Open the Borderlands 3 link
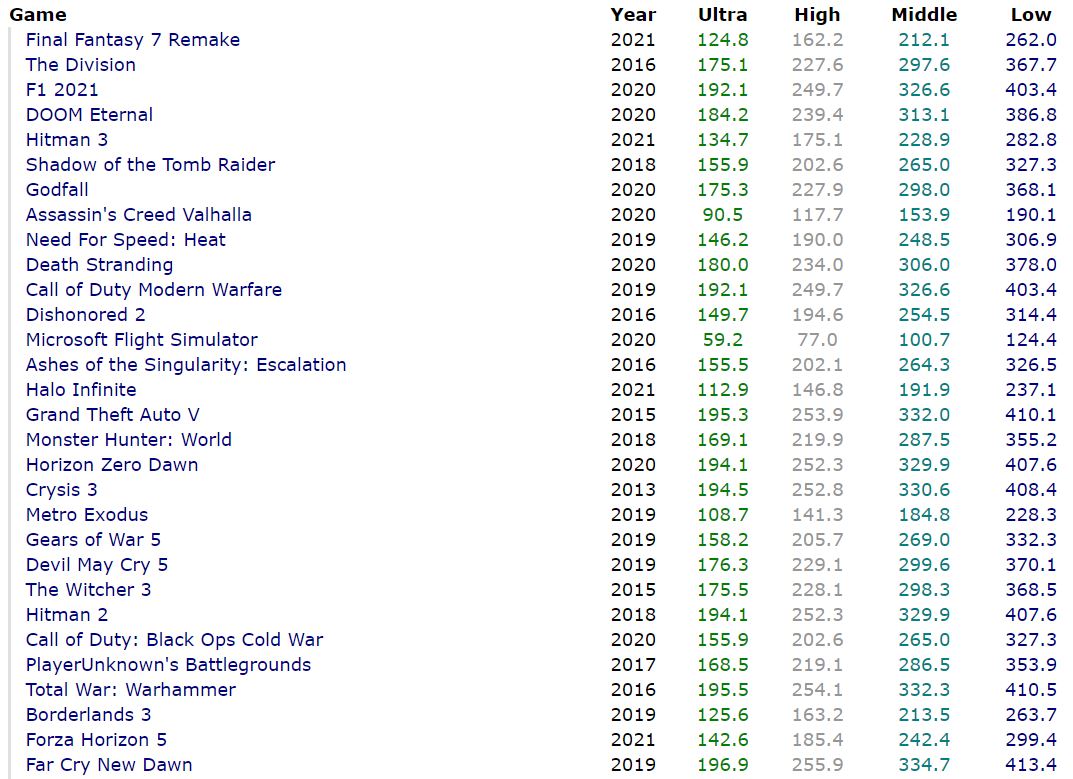This screenshot has width=1073, height=779. pyautogui.click(x=88, y=715)
